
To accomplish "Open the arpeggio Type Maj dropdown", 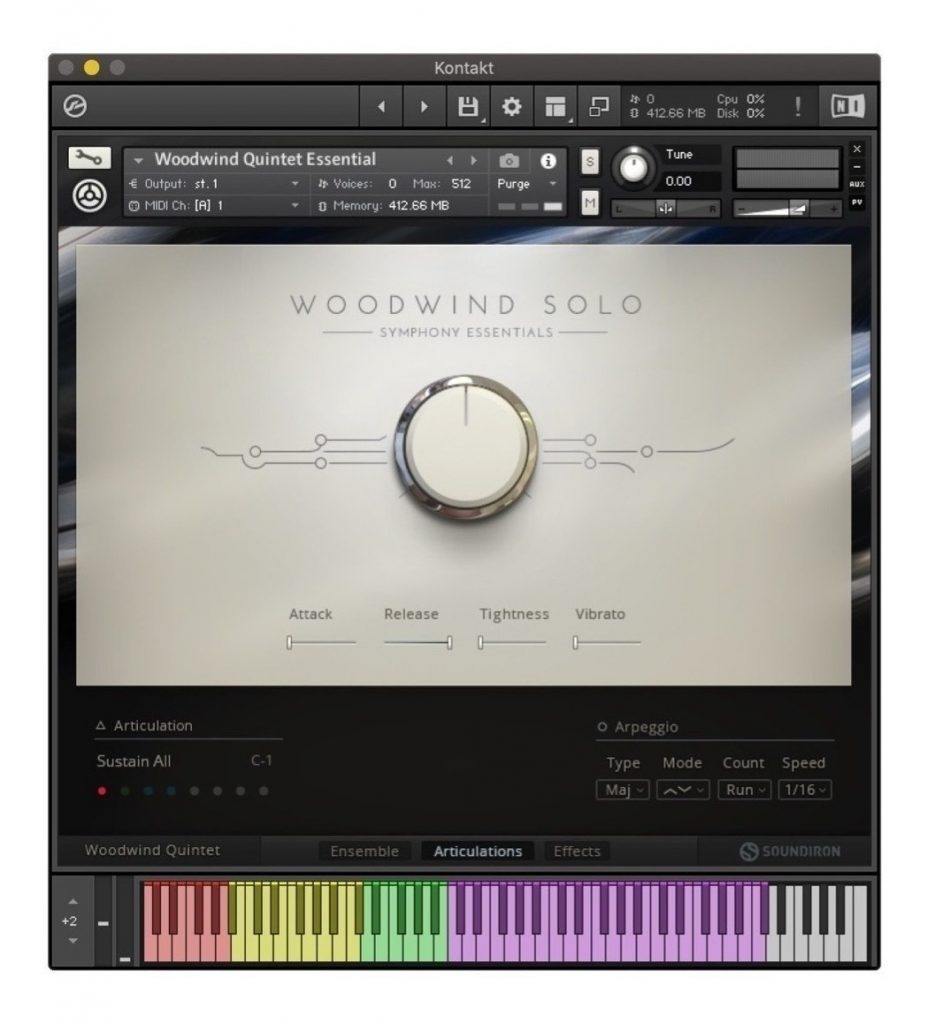I will (x=623, y=790).
